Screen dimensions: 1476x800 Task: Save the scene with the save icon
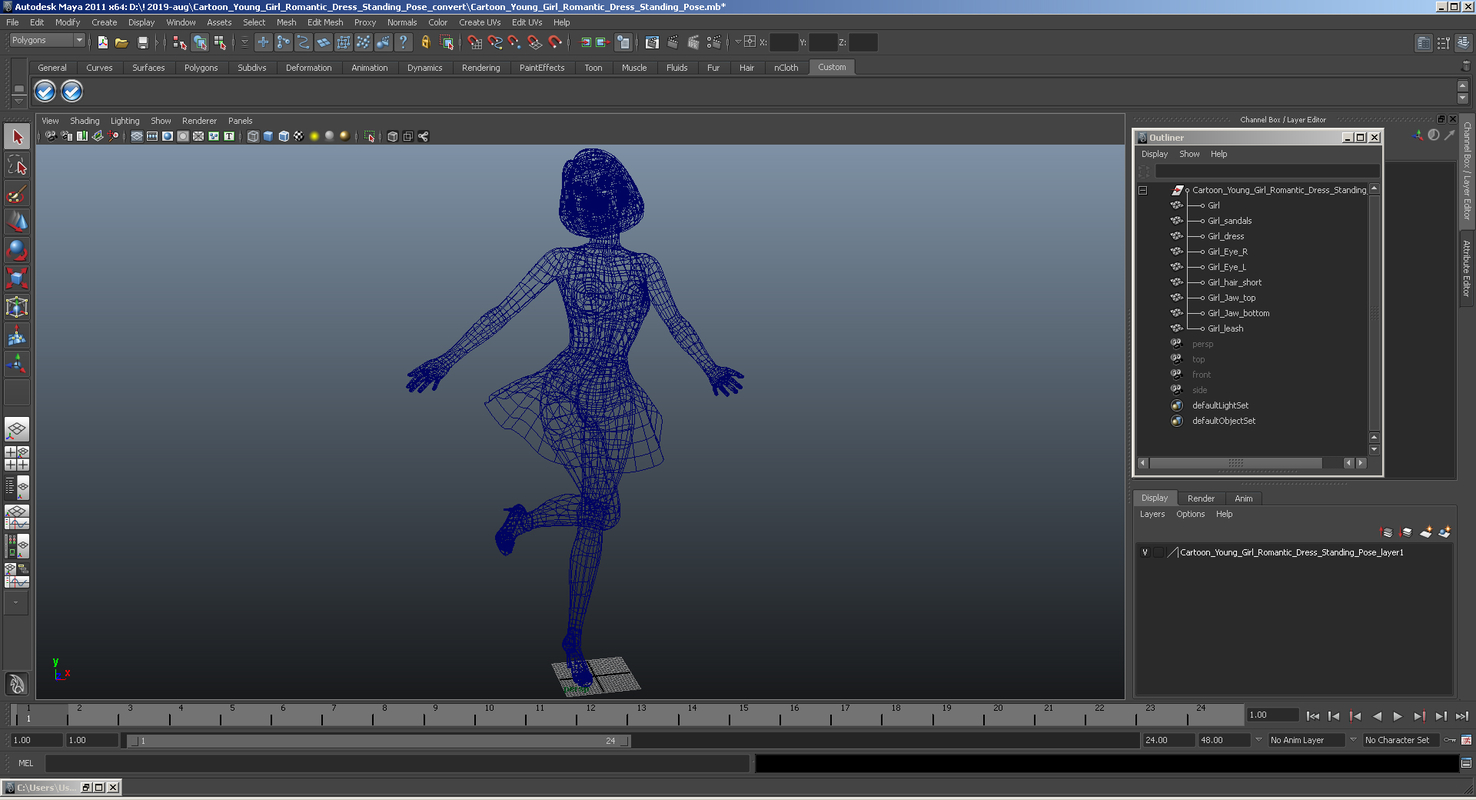(x=142, y=42)
